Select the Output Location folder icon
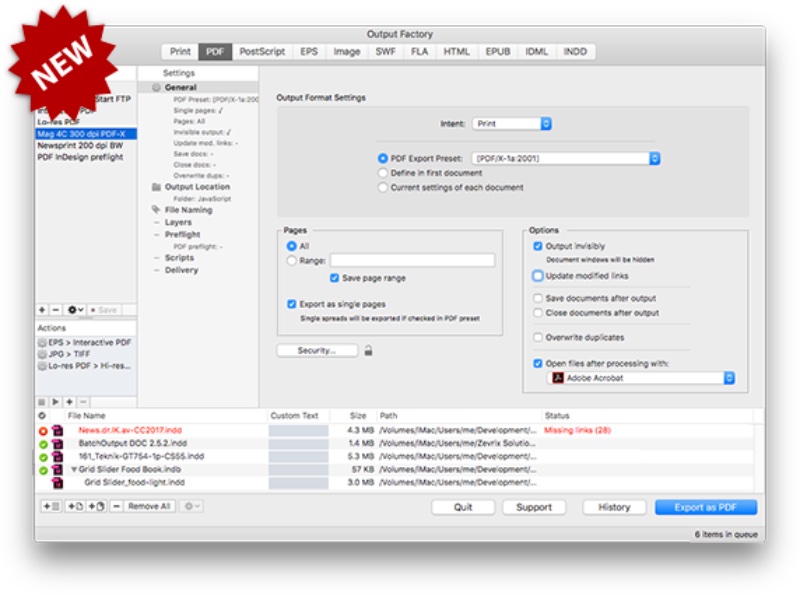 156,187
